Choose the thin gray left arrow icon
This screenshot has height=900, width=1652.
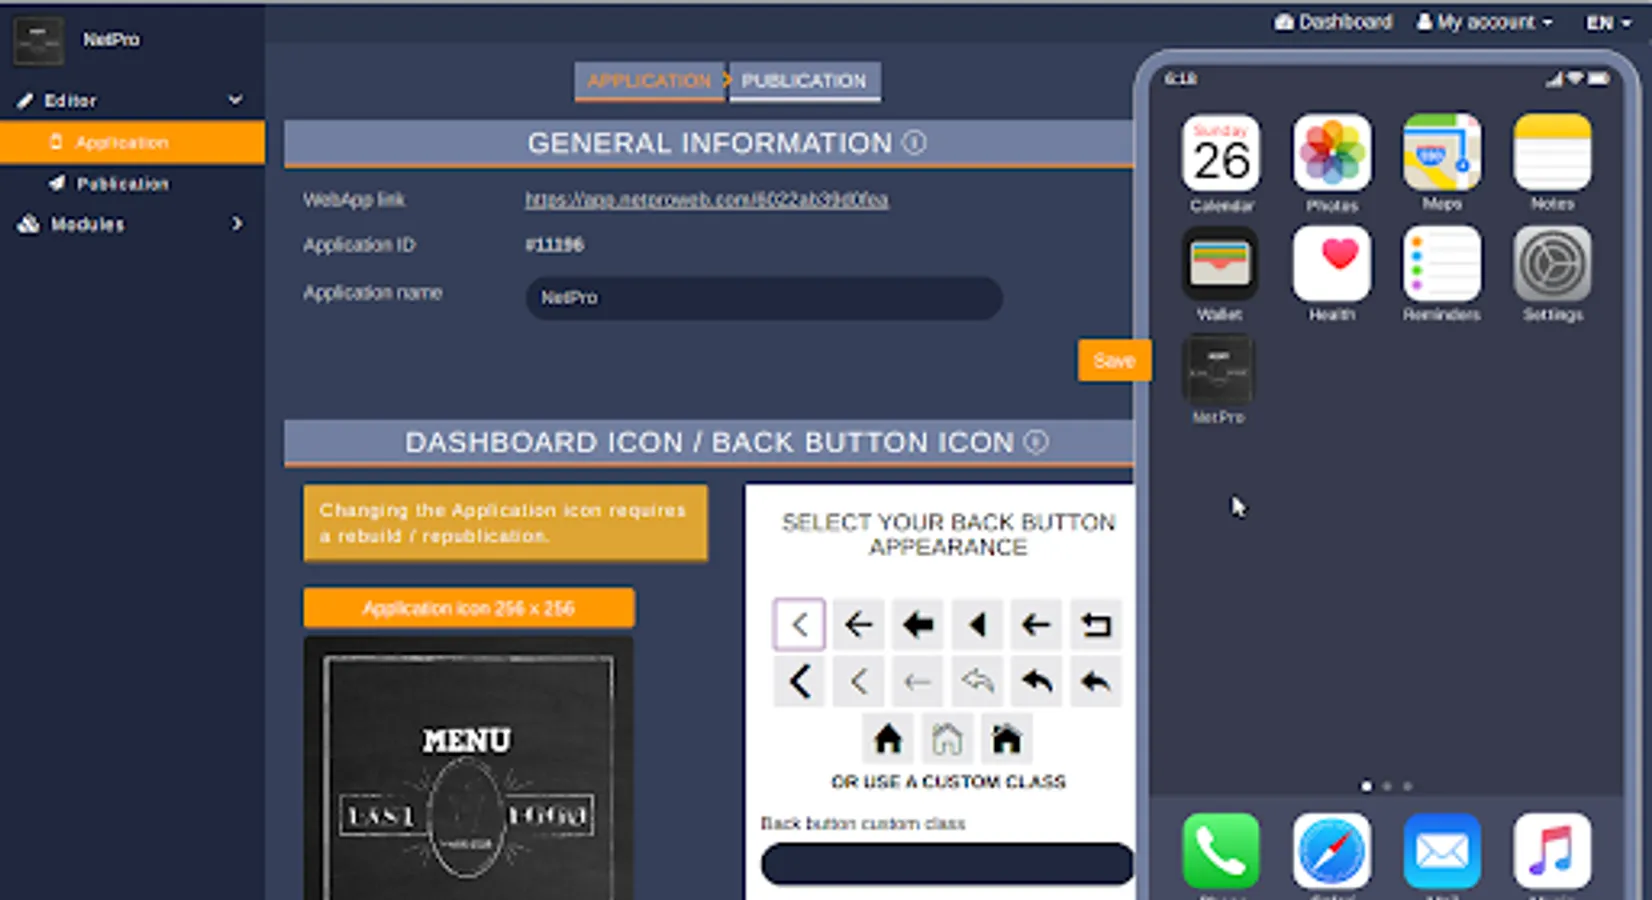[917, 682]
